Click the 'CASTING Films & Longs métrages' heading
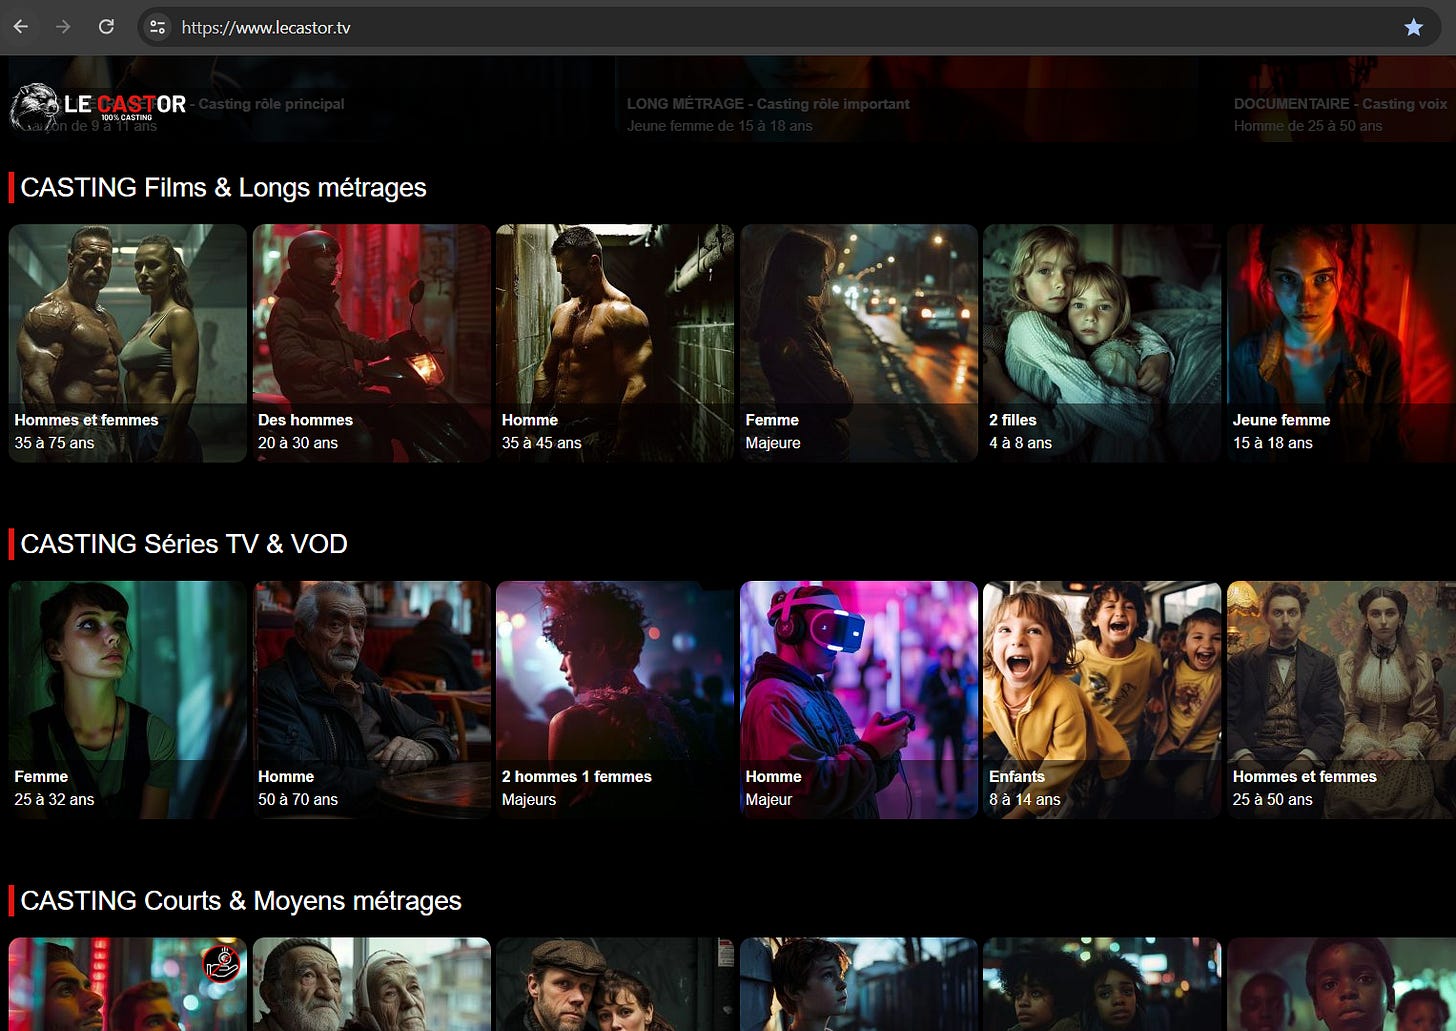This screenshot has width=1456, height=1031. pyautogui.click(x=224, y=188)
